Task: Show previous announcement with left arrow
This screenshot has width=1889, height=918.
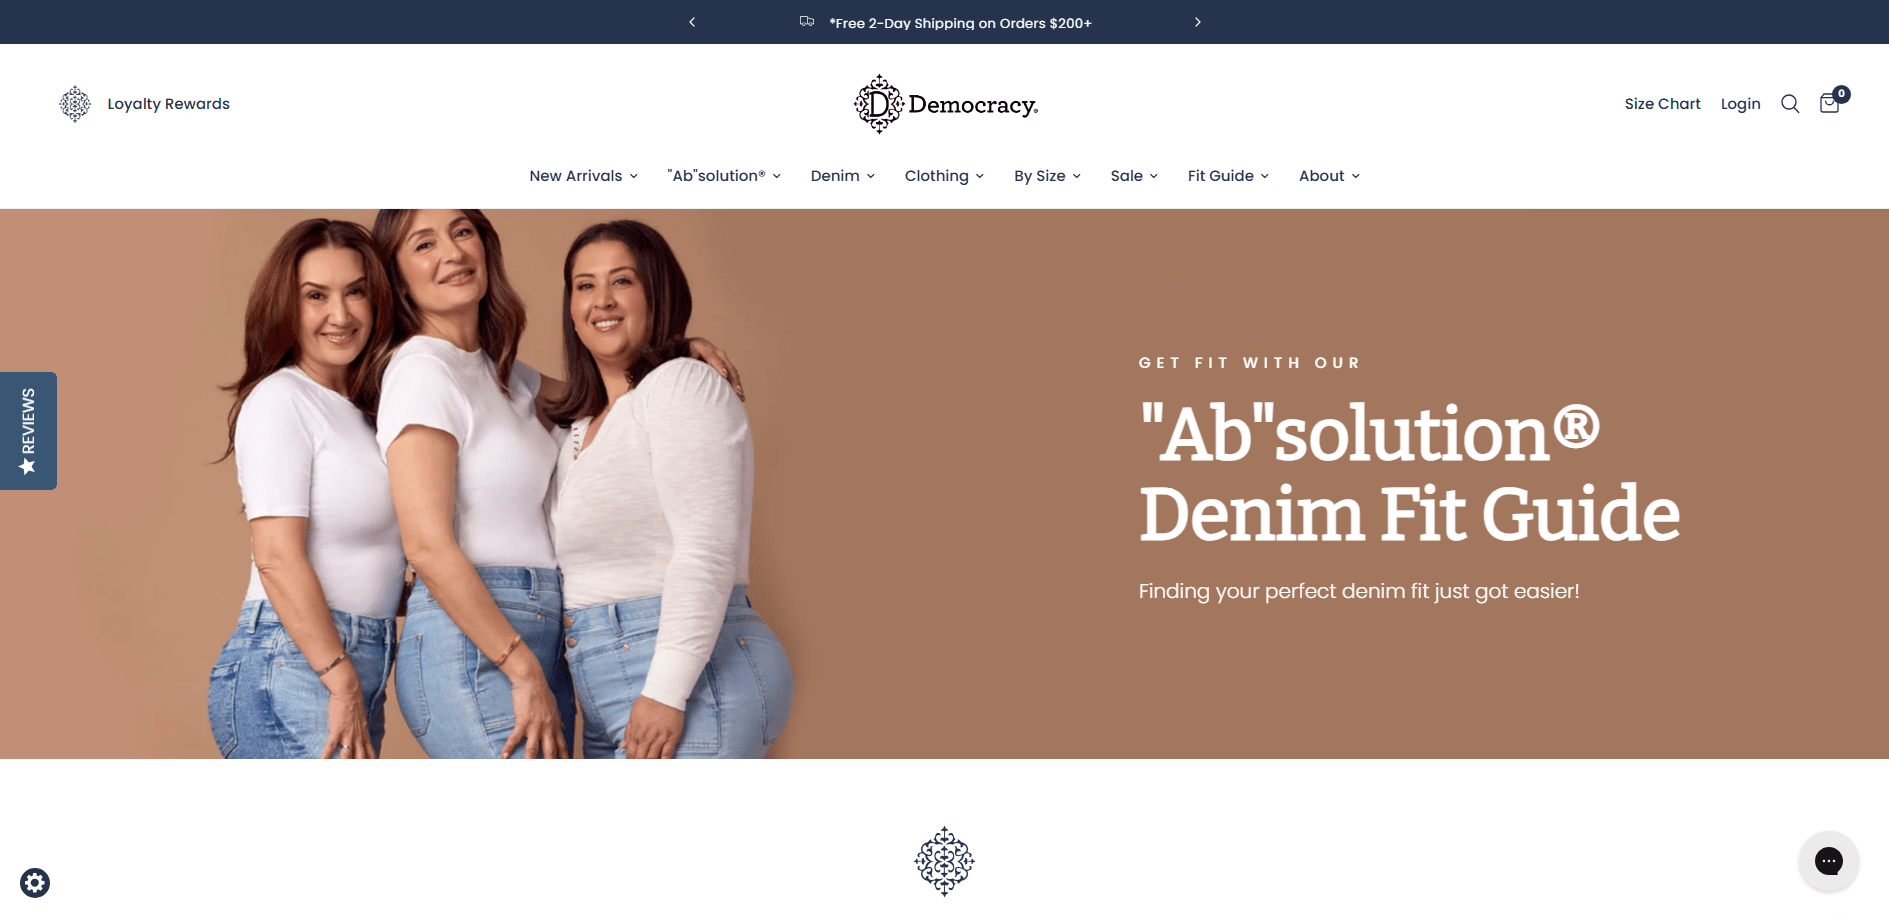Action: pos(692,22)
